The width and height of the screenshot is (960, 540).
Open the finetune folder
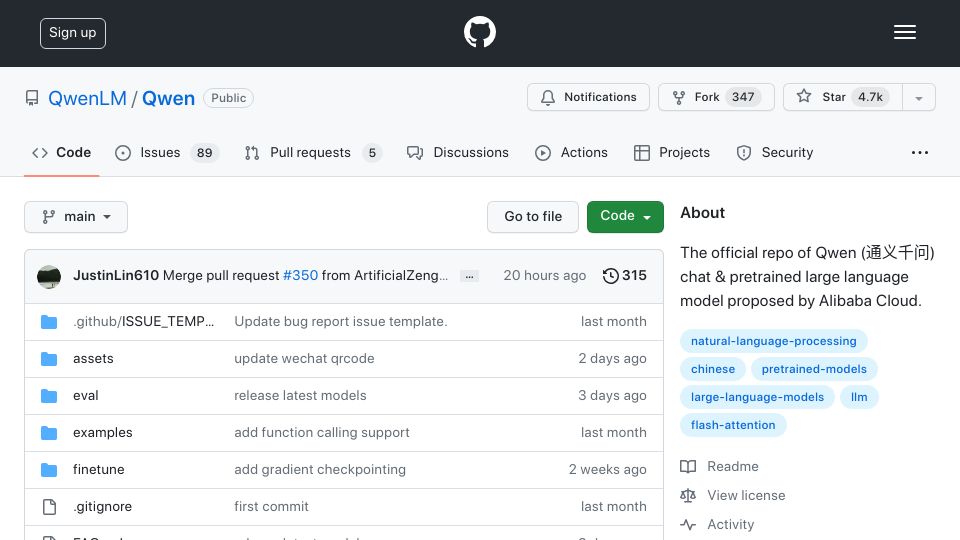[99, 470]
